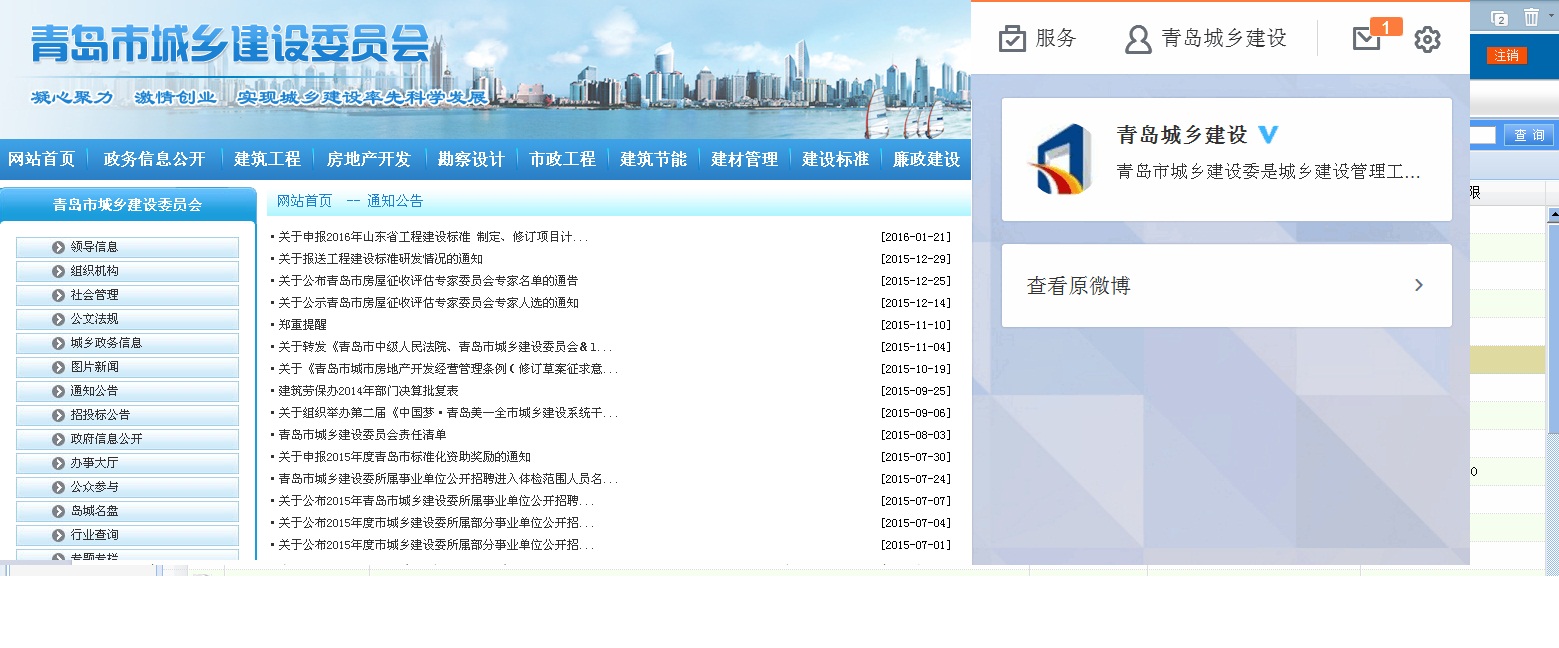The height and width of the screenshot is (648, 1559).
Task: Click the 青岛城乡建设 account logo
Action: click(1059, 159)
